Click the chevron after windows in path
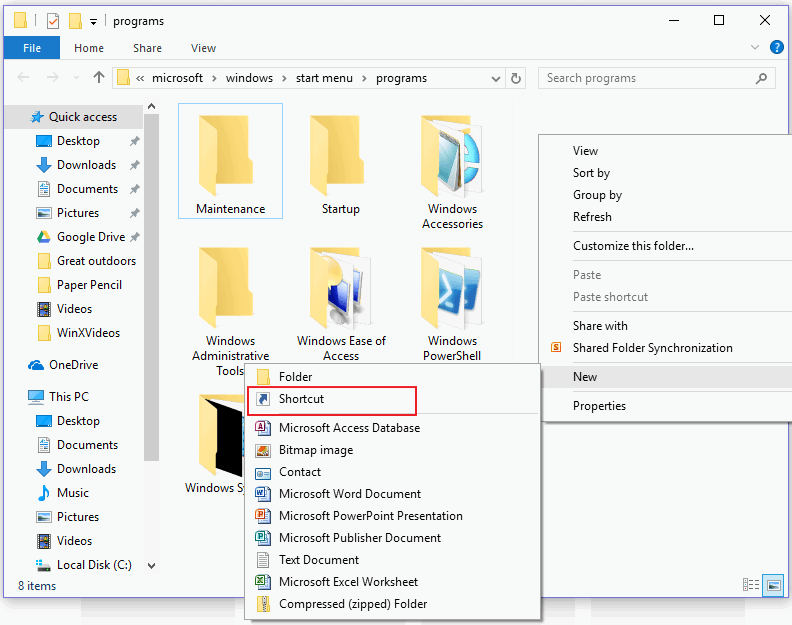 (x=284, y=78)
